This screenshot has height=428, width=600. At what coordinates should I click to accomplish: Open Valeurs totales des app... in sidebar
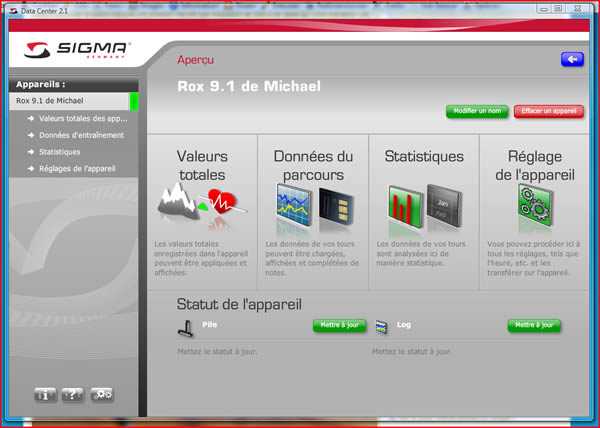pyautogui.click(x=83, y=119)
